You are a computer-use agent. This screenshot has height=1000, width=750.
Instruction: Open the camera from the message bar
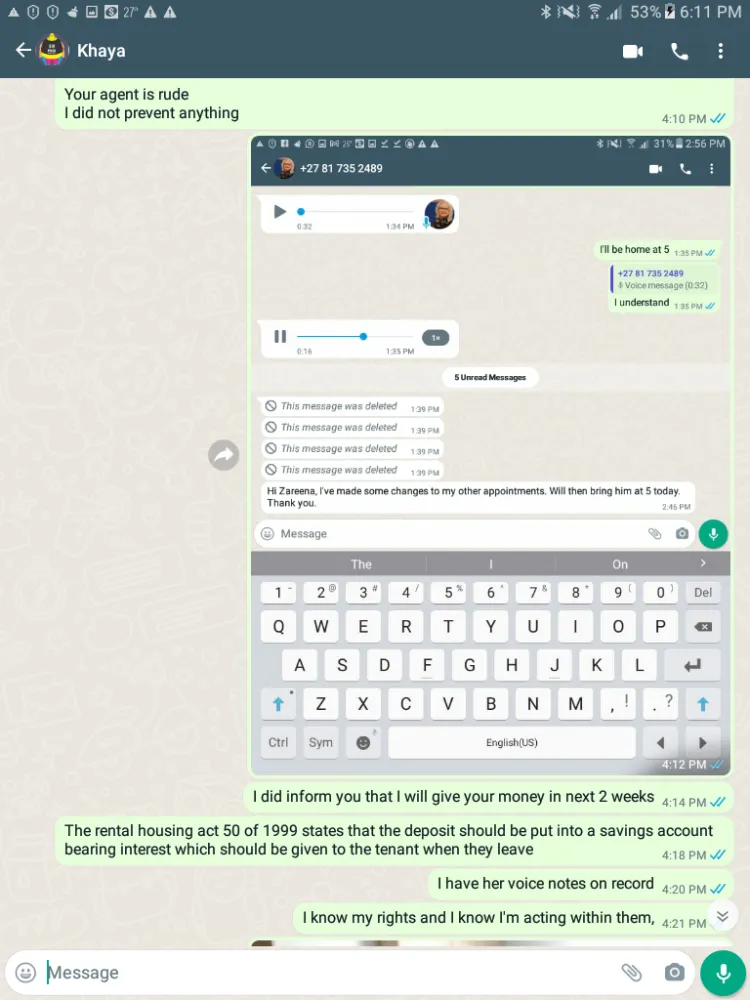click(674, 972)
